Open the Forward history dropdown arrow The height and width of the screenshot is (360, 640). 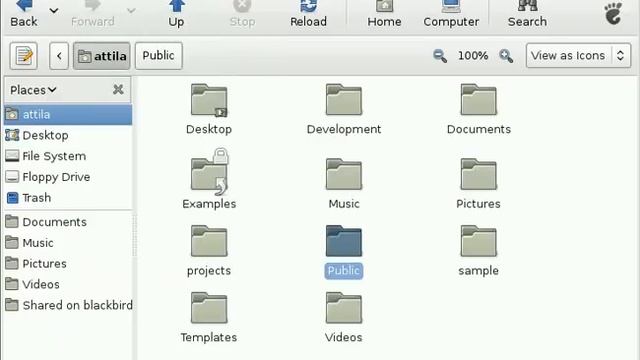(131, 11)
